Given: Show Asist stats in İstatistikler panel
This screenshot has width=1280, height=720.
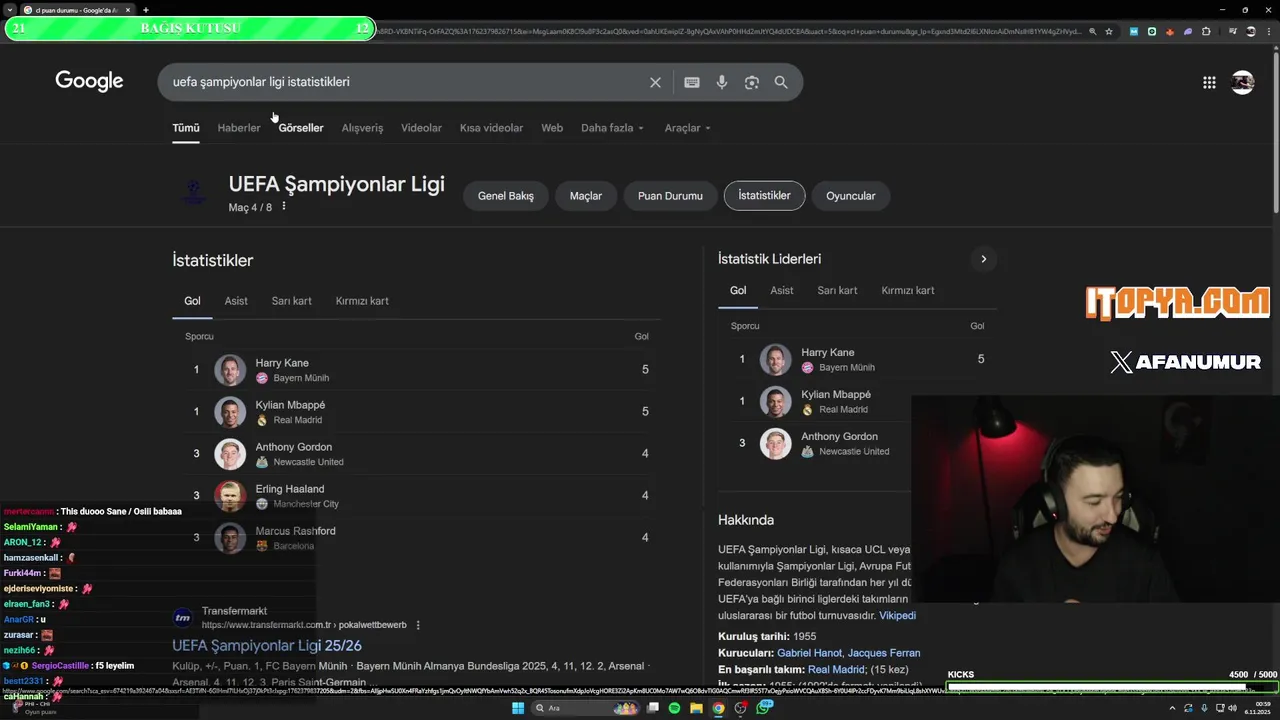Looking at the screenshot, I should click(236, 301).
